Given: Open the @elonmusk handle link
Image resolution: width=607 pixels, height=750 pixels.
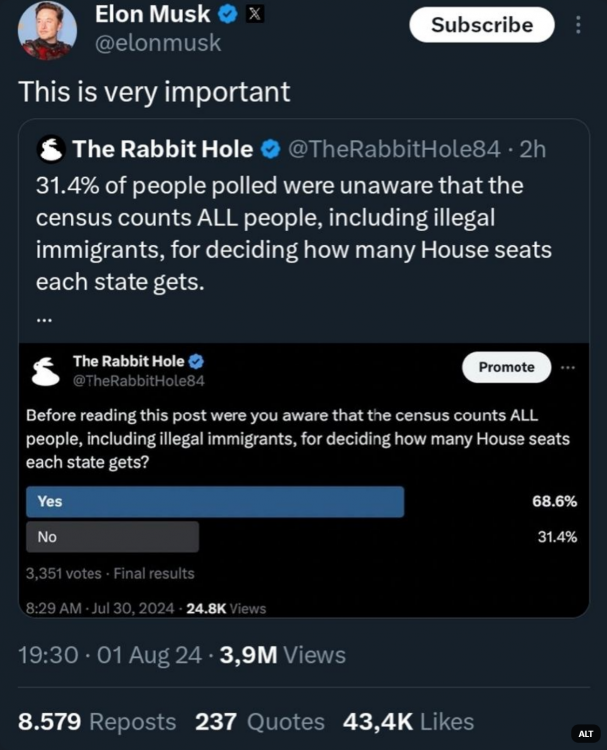Looking at the screenshot, I should [x=158, y=43].
